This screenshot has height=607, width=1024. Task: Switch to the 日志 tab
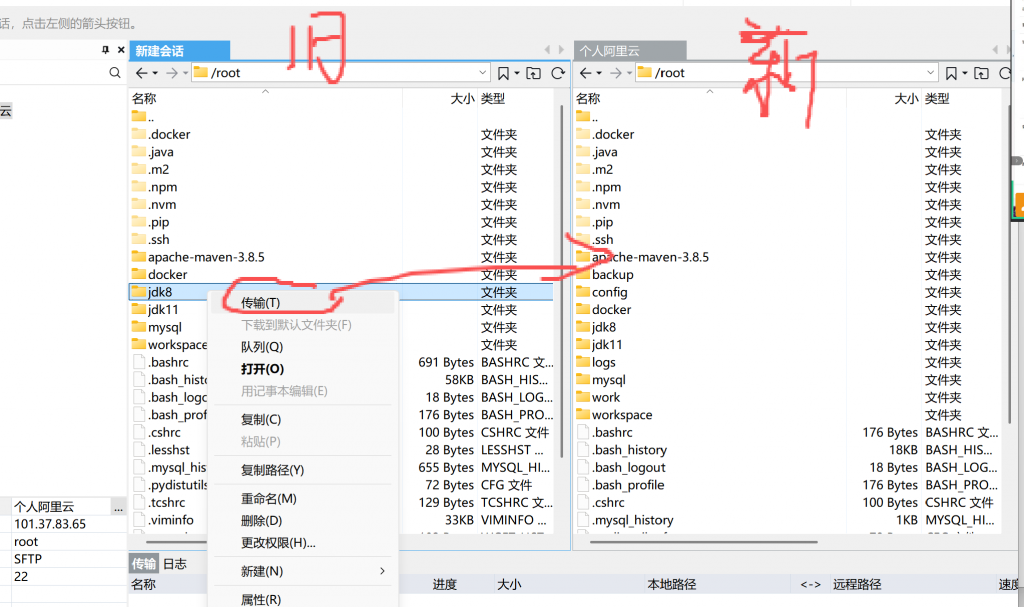[175, 564]
